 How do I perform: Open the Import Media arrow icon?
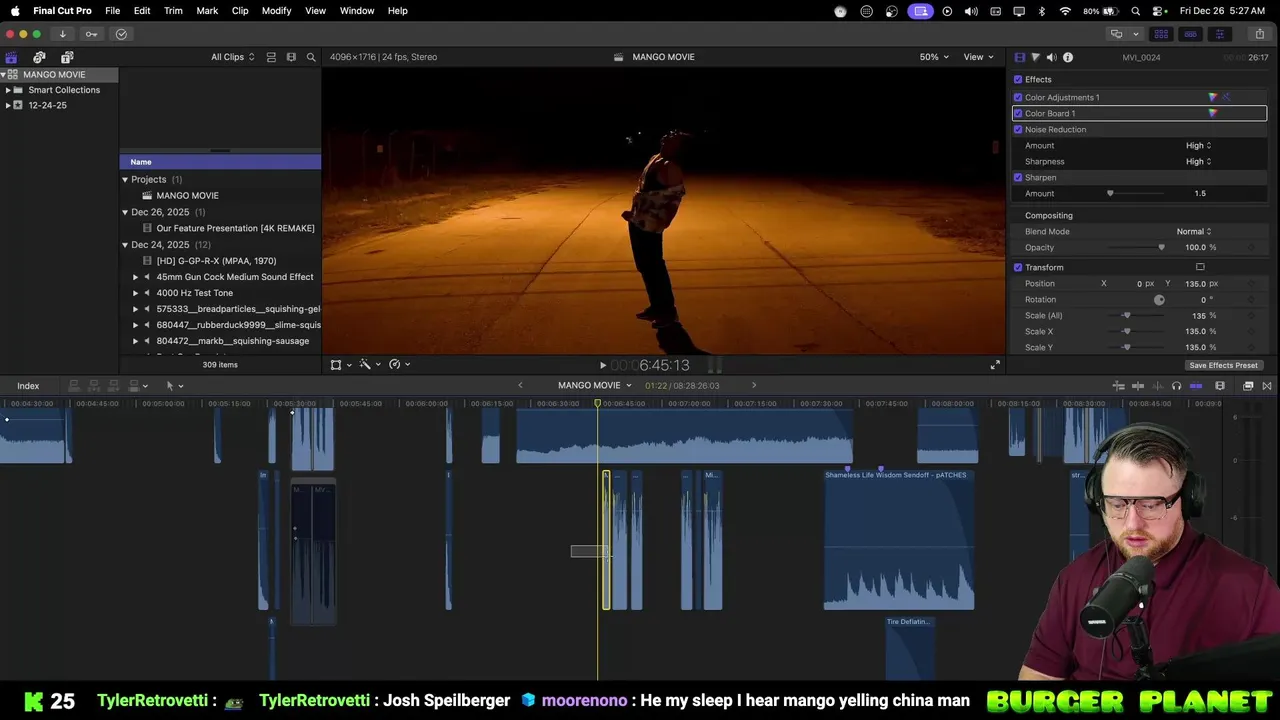click(x=62, y=34)
